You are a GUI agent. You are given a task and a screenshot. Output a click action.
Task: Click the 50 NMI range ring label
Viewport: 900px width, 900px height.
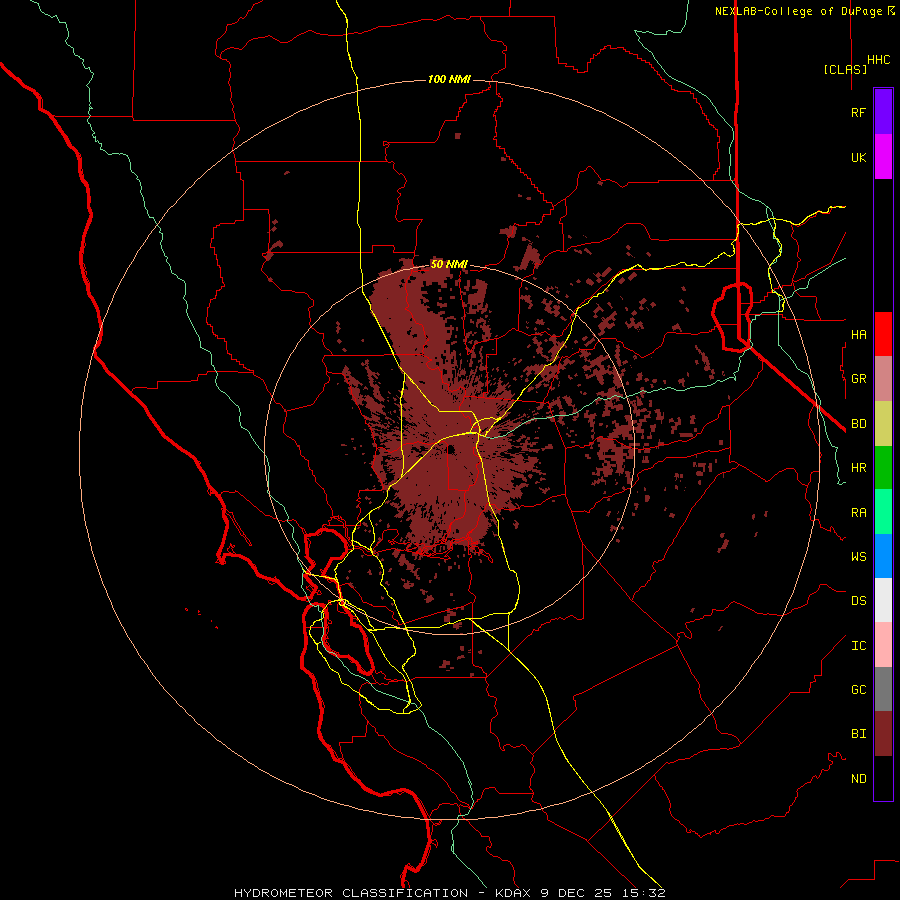pos(449,264)
